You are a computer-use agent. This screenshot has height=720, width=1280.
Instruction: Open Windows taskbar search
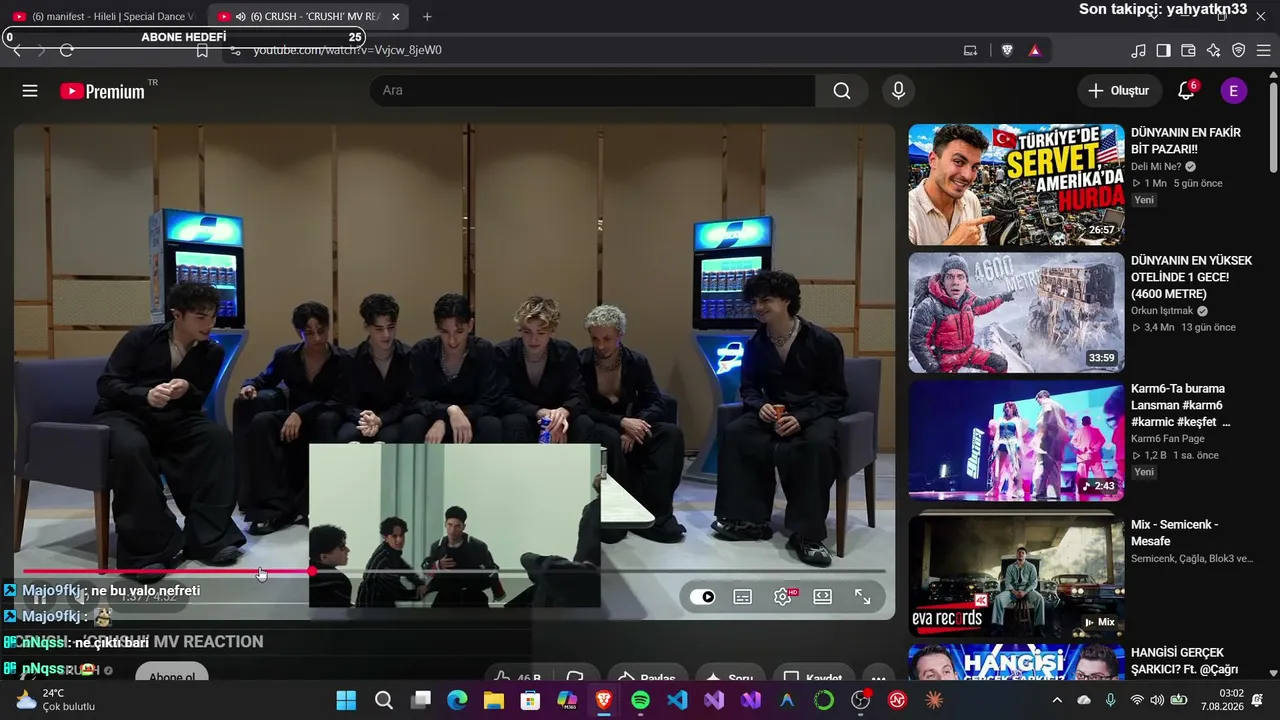tap(384, 700)
